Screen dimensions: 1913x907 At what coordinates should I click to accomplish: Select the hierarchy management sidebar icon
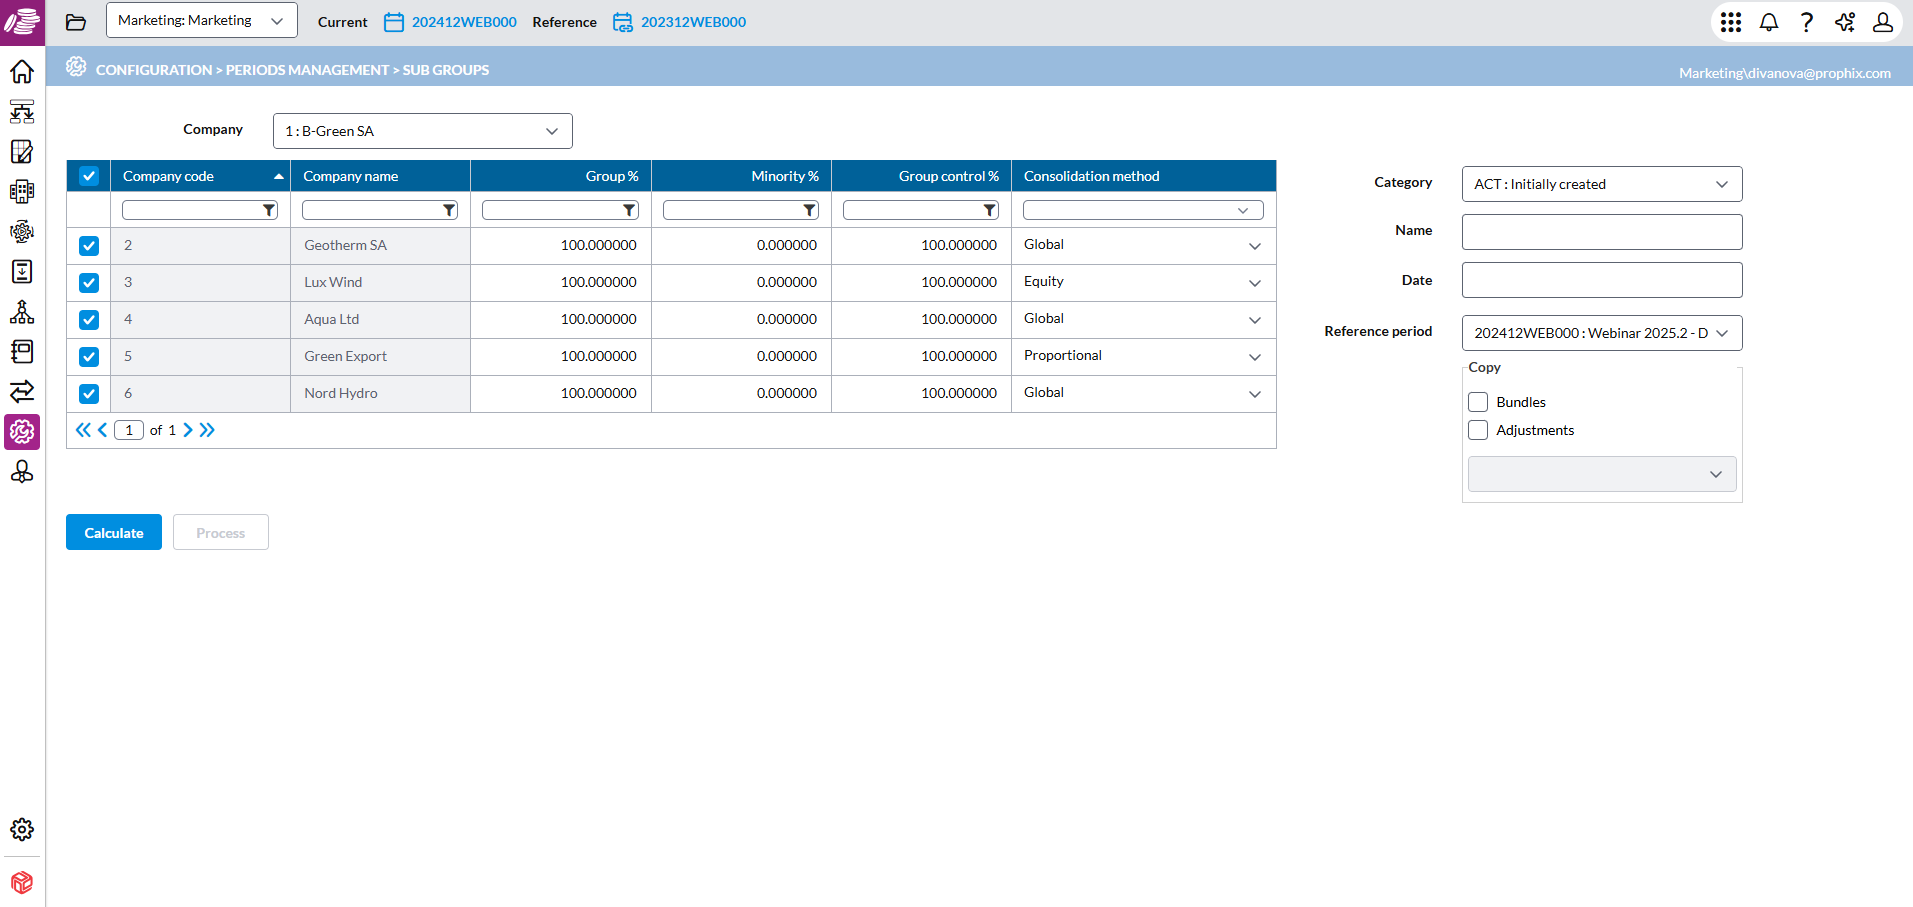point(21,112)
